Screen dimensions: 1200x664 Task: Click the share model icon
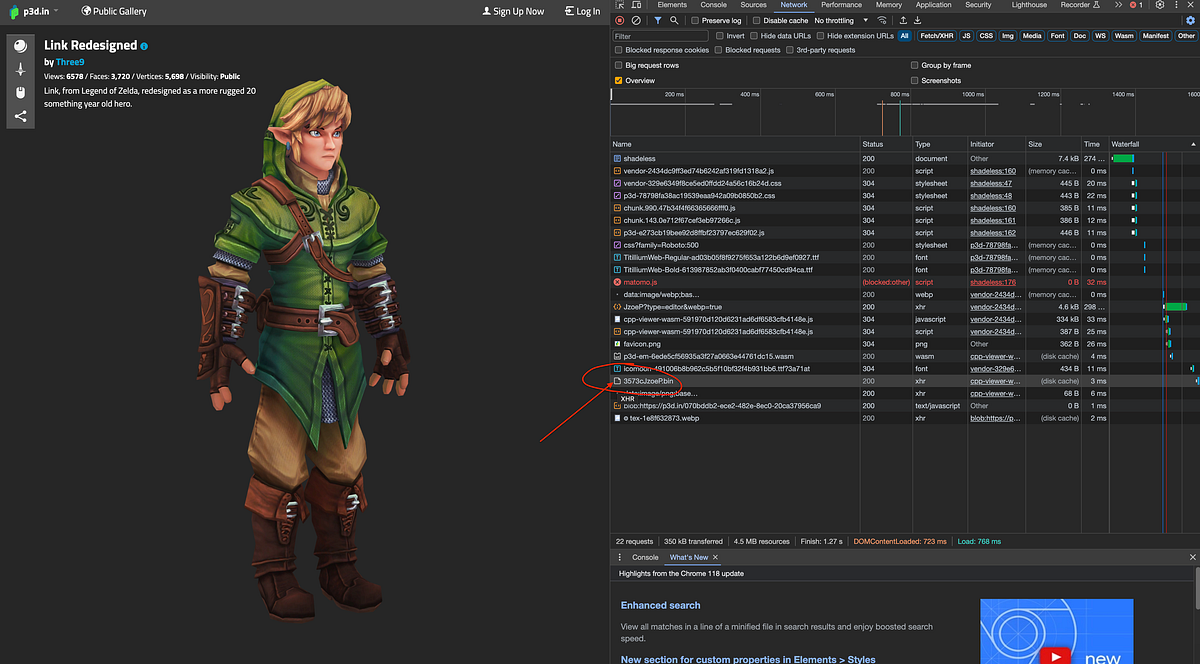[20, 116]
